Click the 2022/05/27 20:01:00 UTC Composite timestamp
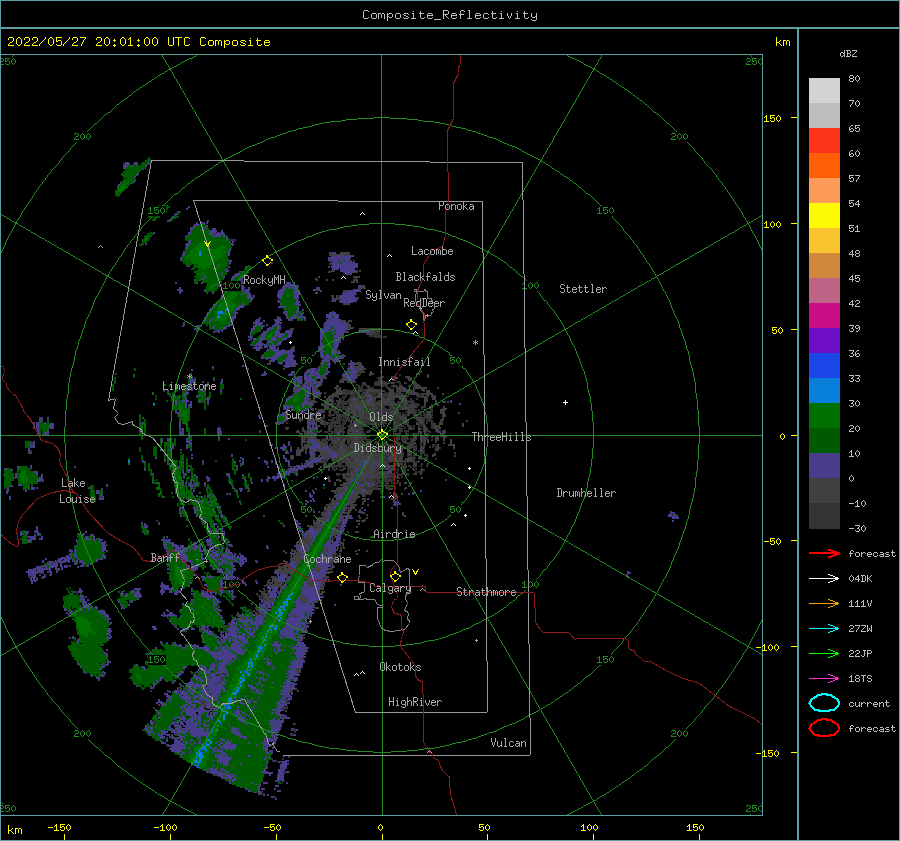 (x=138, y=42)
